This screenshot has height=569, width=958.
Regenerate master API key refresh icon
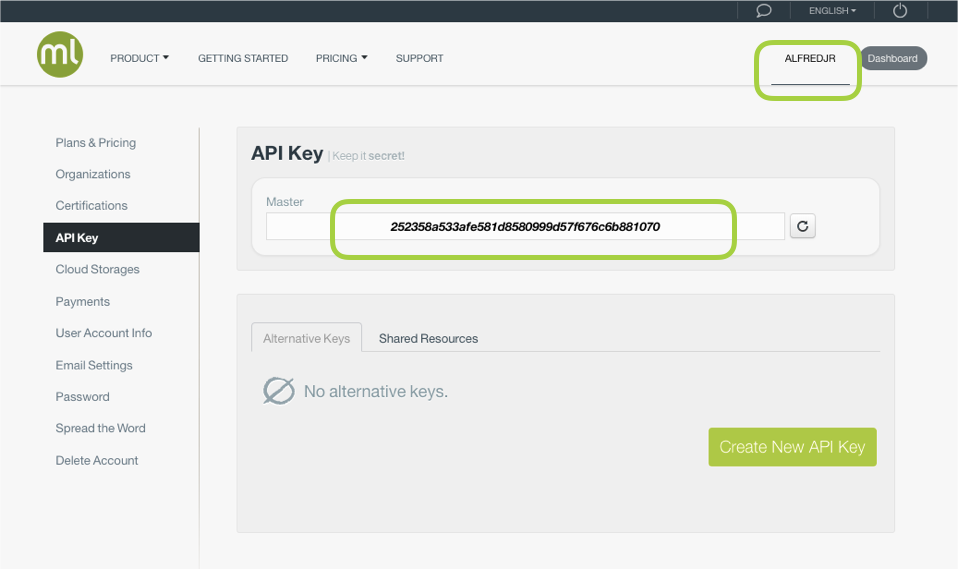click(803, 226)
